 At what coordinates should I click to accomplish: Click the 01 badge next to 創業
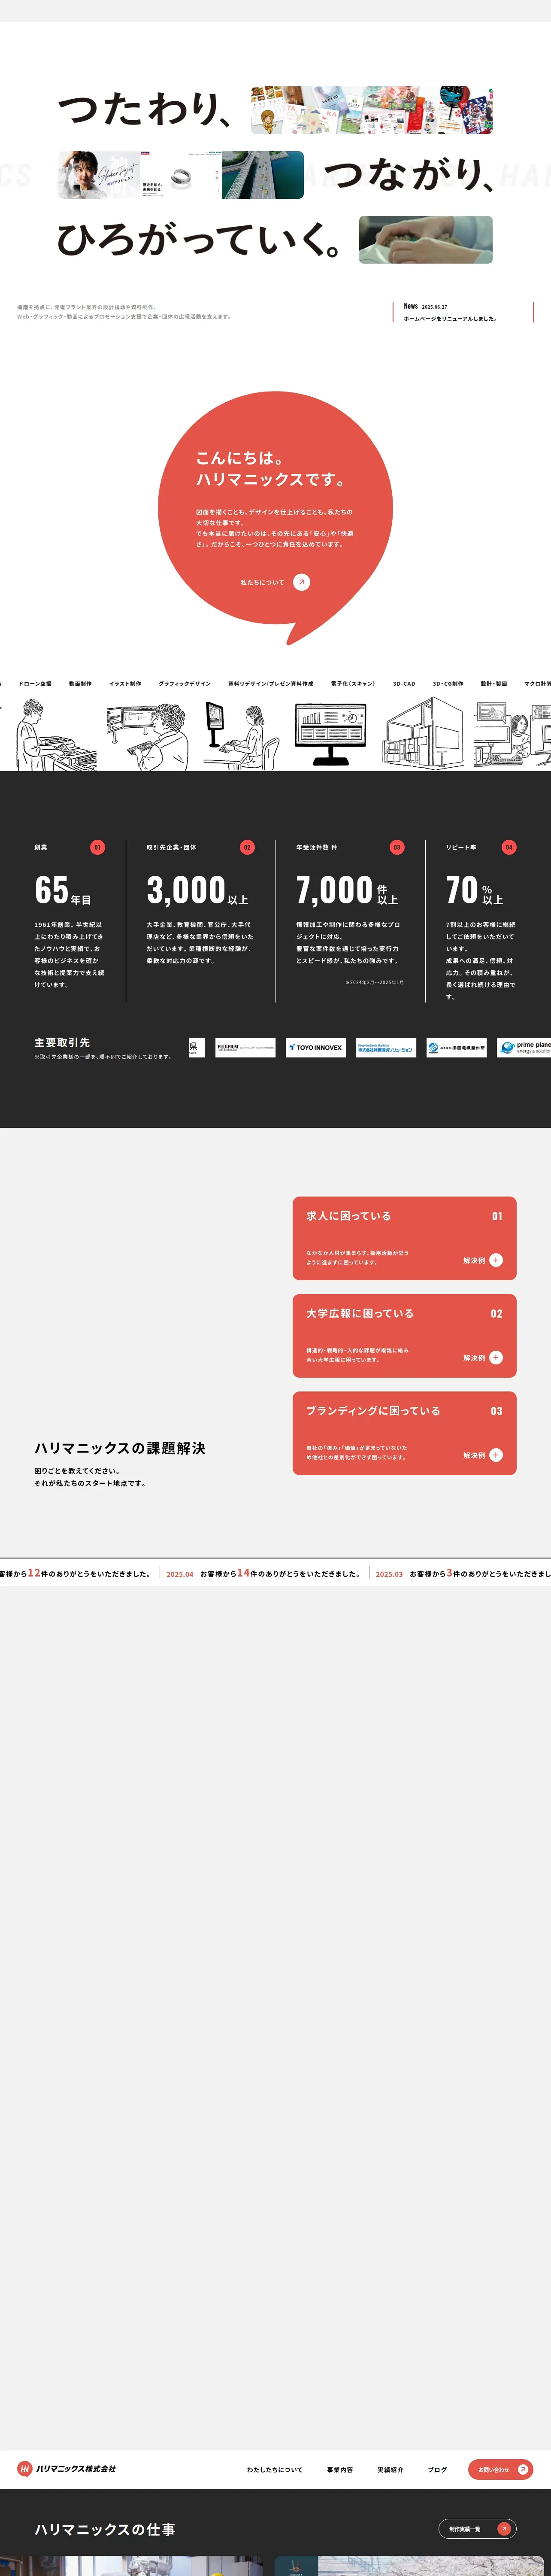coord(97,847)
